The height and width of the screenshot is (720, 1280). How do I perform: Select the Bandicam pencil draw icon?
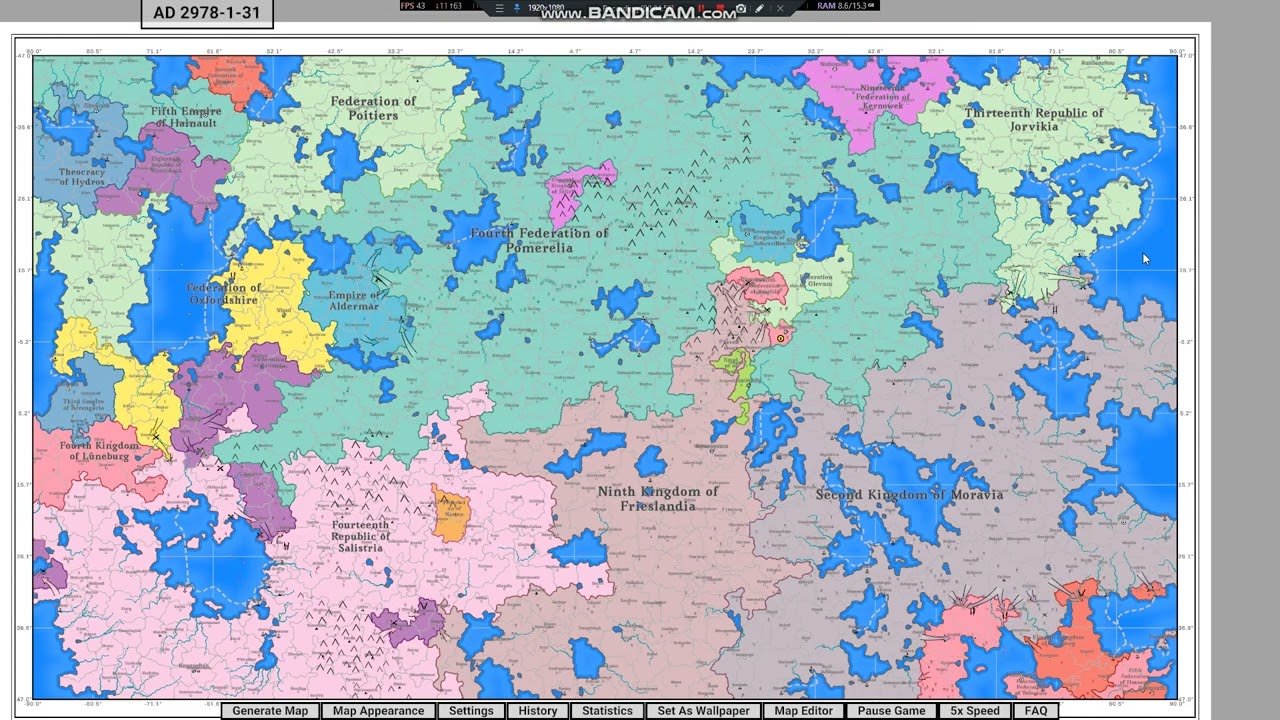pos(759,7)
